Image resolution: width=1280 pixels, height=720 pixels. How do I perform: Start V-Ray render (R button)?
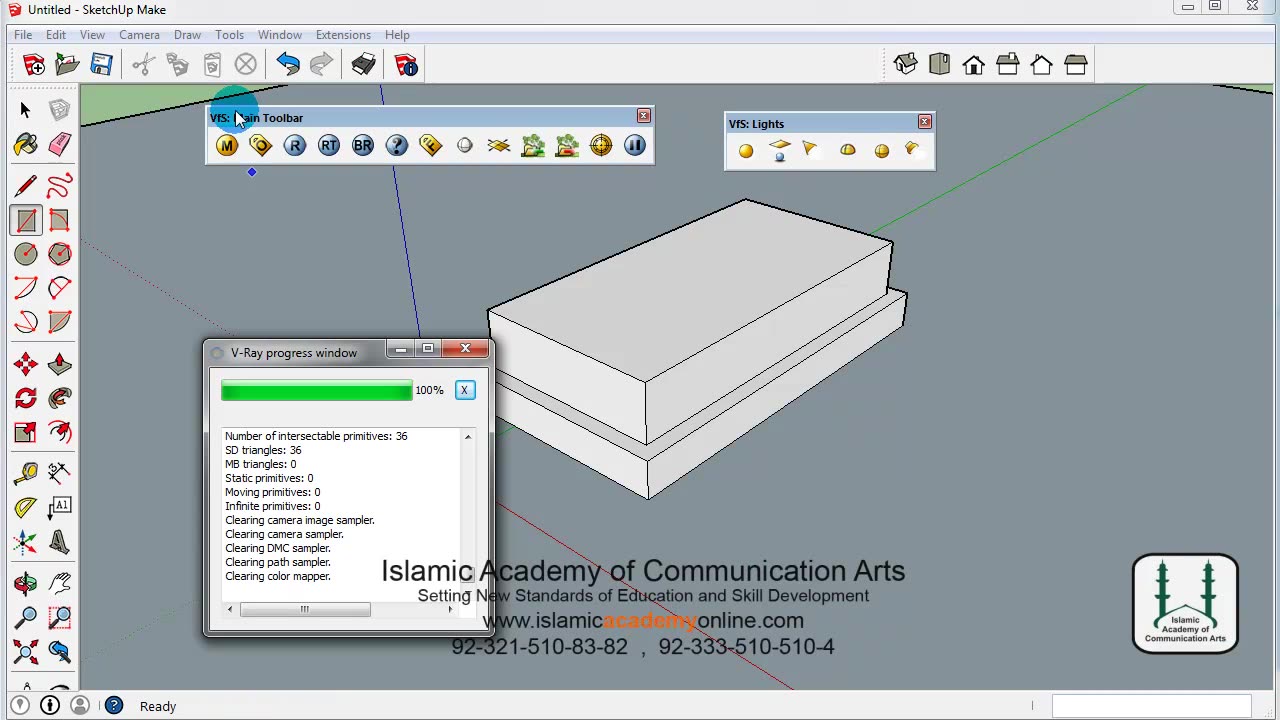(x=295, y=146)
